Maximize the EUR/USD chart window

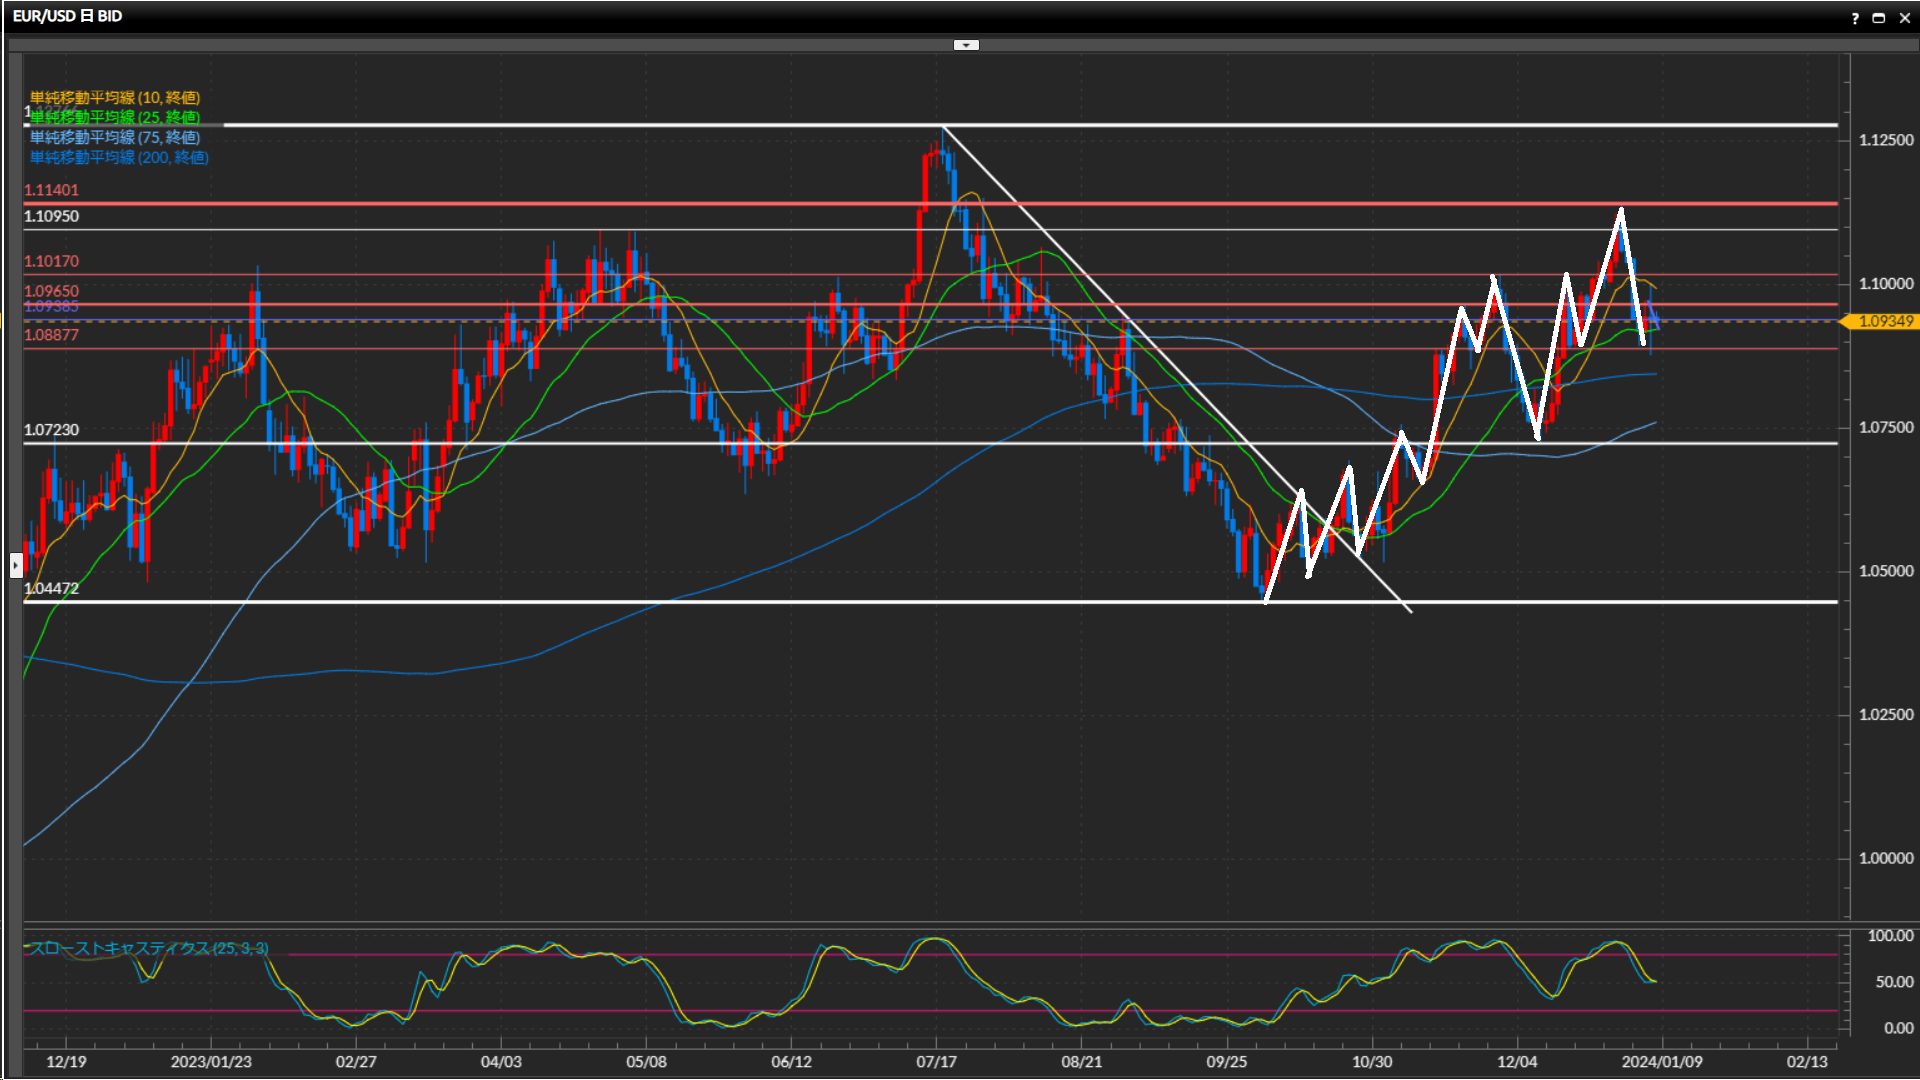tap(1879, 18)
